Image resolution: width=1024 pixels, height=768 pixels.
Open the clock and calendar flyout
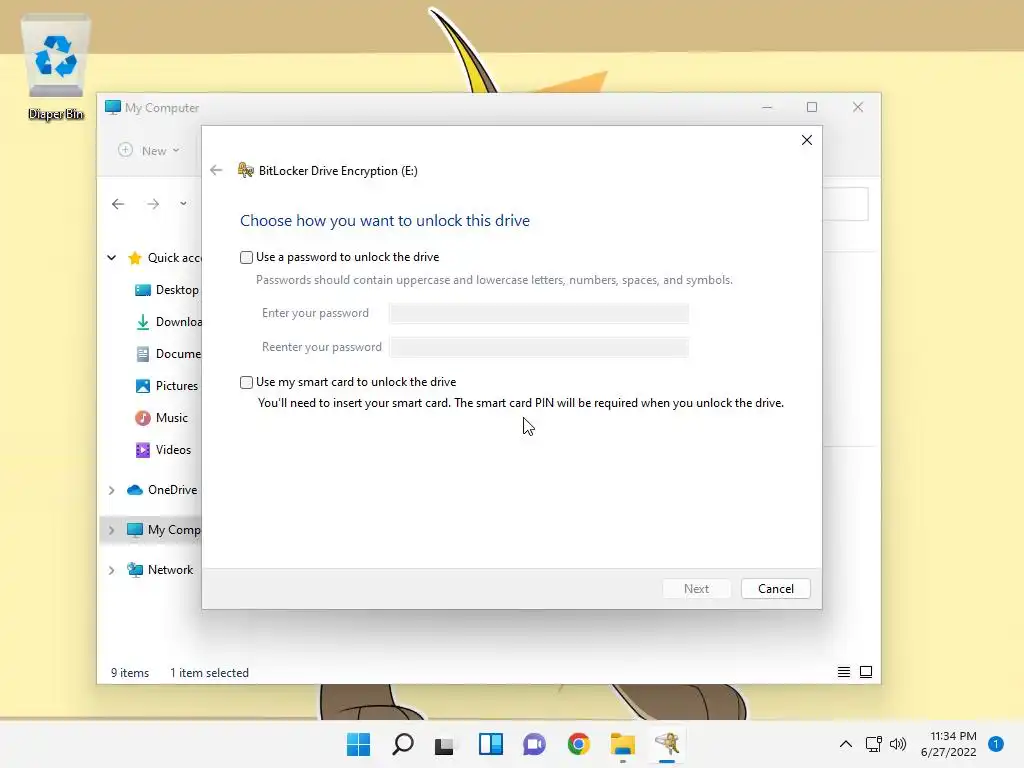pos(949,744)
